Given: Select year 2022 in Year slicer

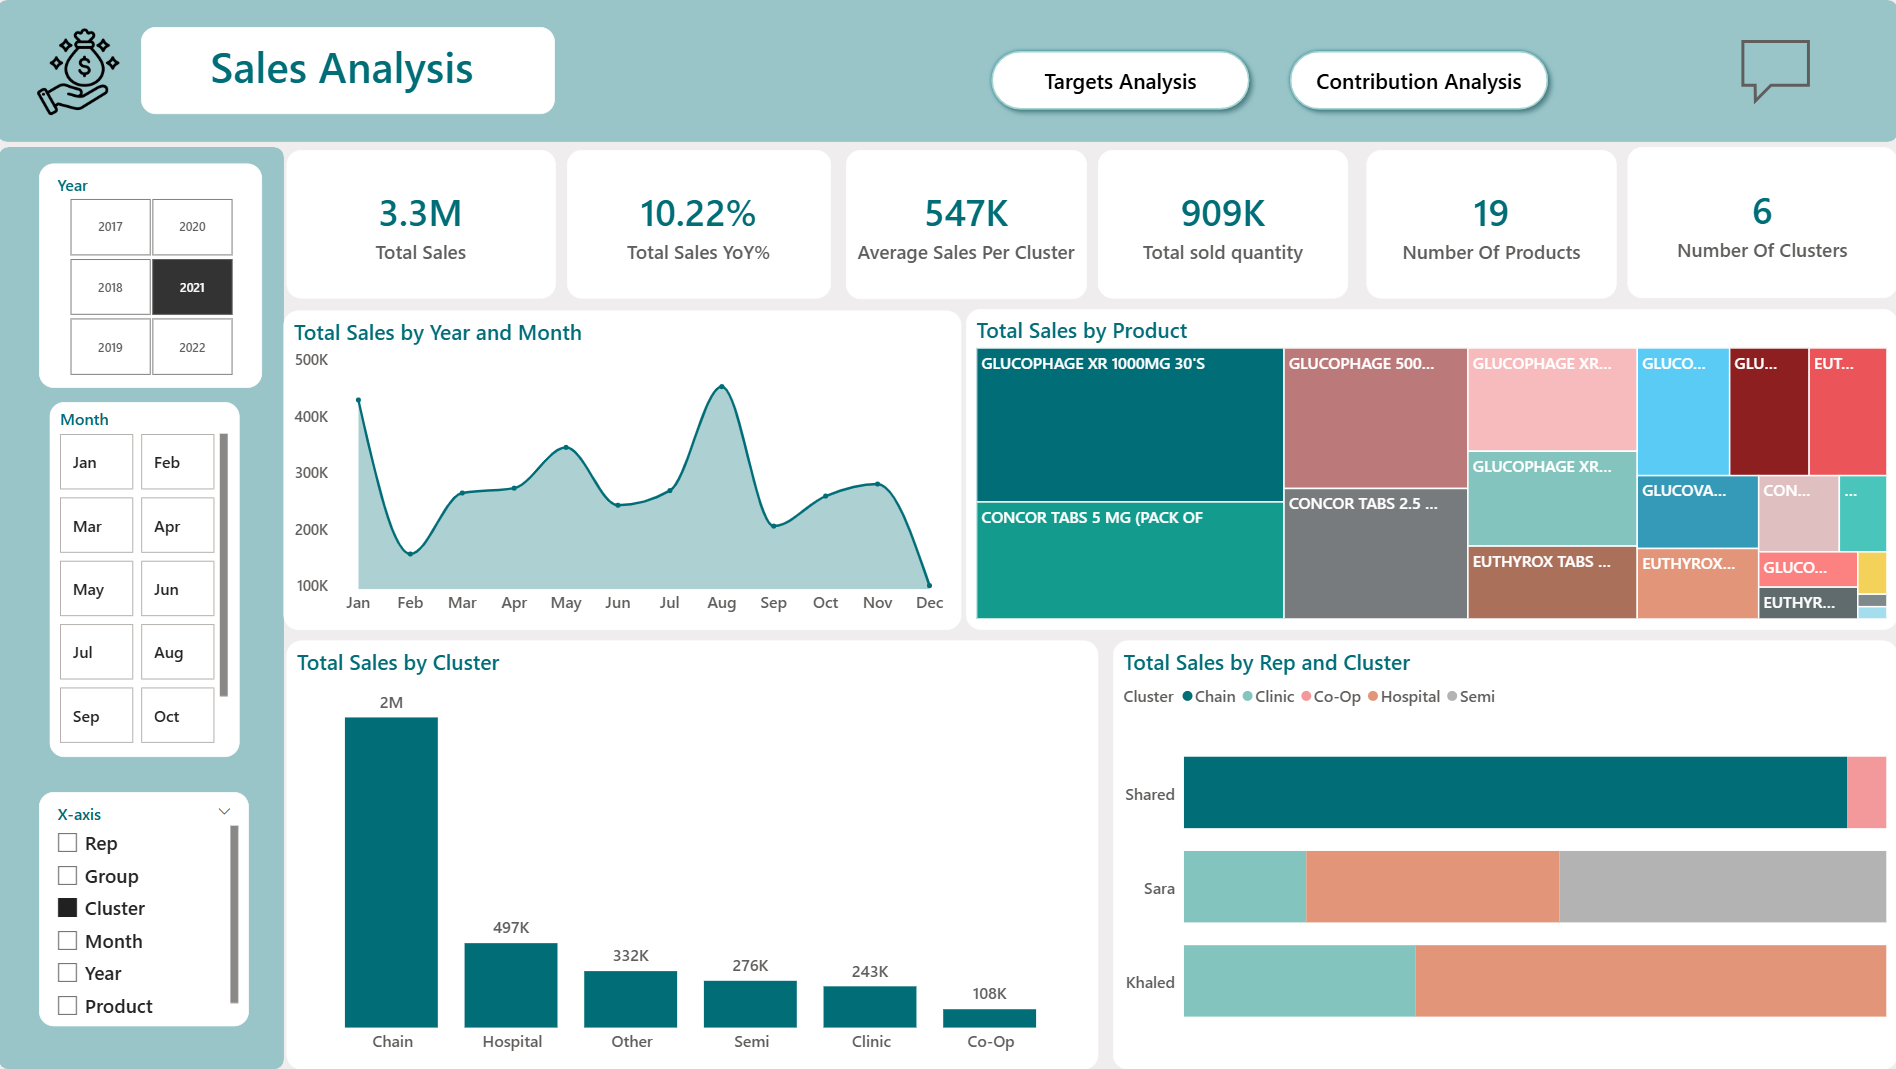Looking at the screenshot, I should 192,347.
